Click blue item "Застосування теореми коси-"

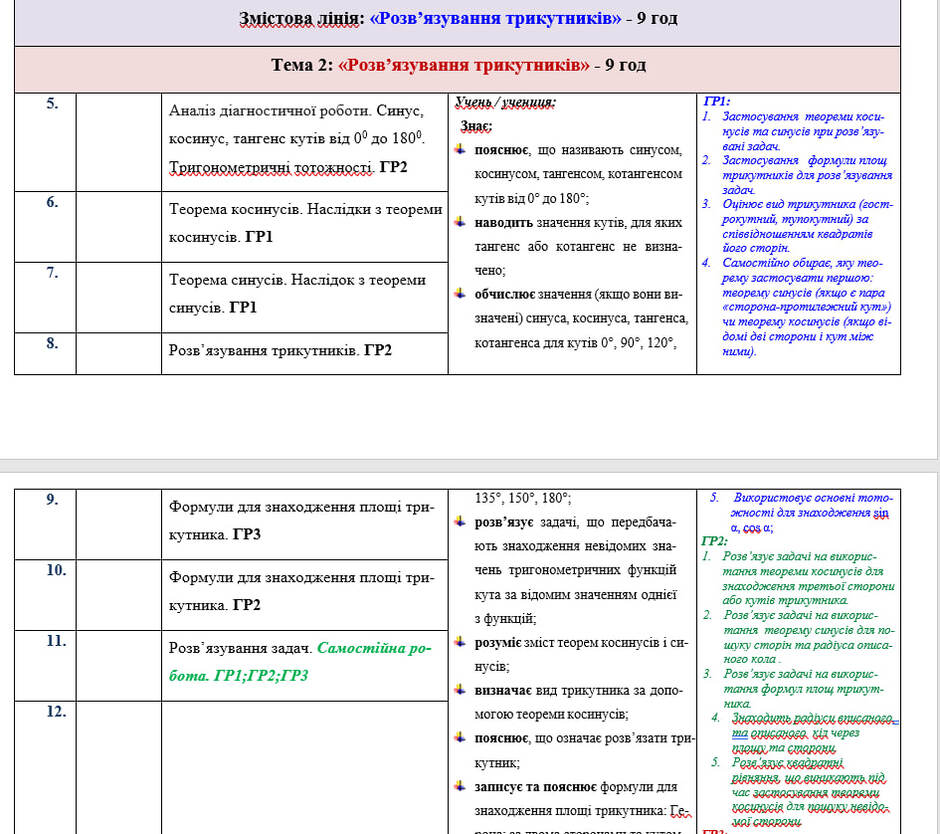pos(803,117)
